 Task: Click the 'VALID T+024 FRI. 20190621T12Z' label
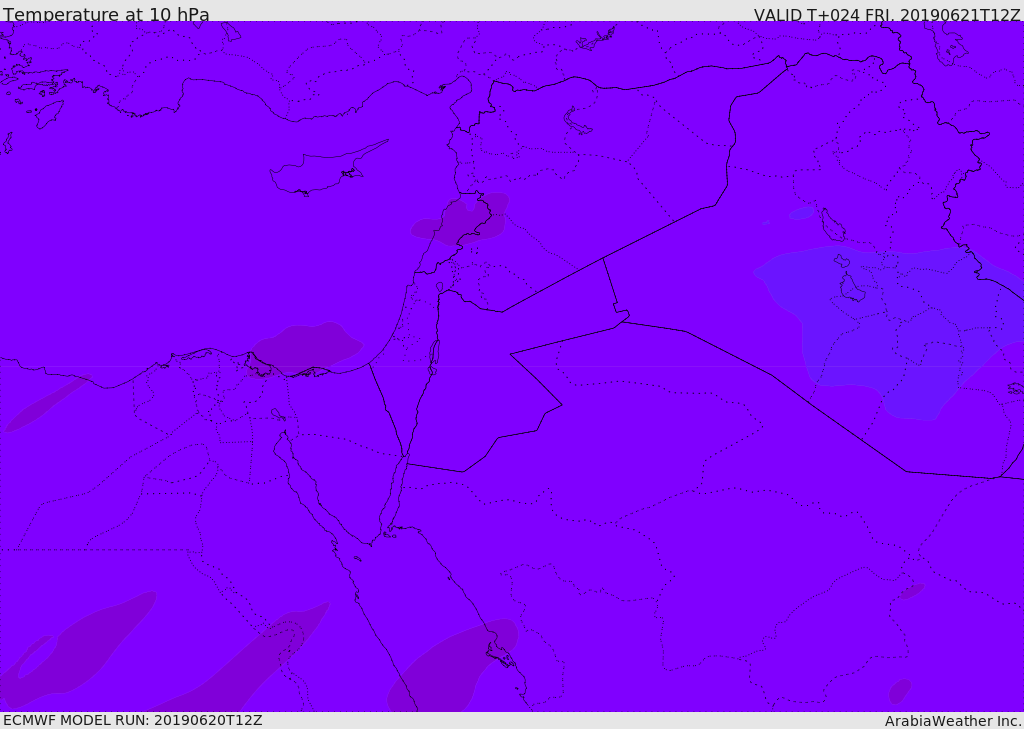pyautogui.click(x=887, y=14)
